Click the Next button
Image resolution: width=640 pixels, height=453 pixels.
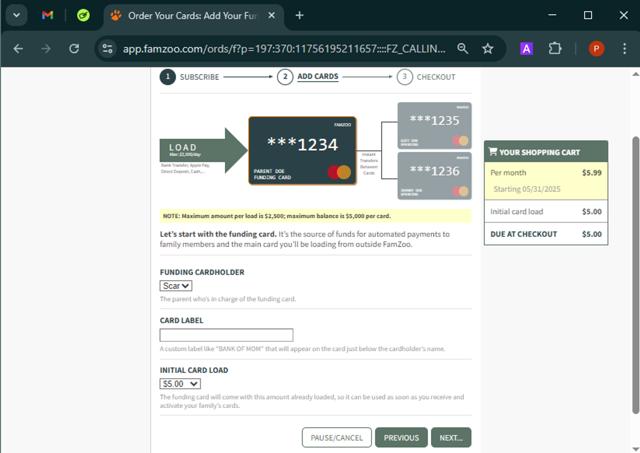click(x=451, y=437)
